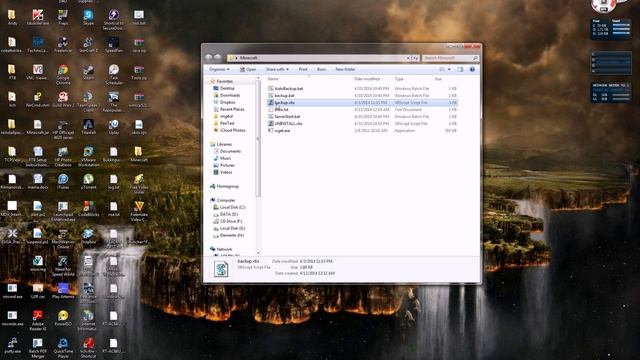This screenshot has width=640, height=360.
Task: Open the change-view options dropdown arrow
Action: 449,69
